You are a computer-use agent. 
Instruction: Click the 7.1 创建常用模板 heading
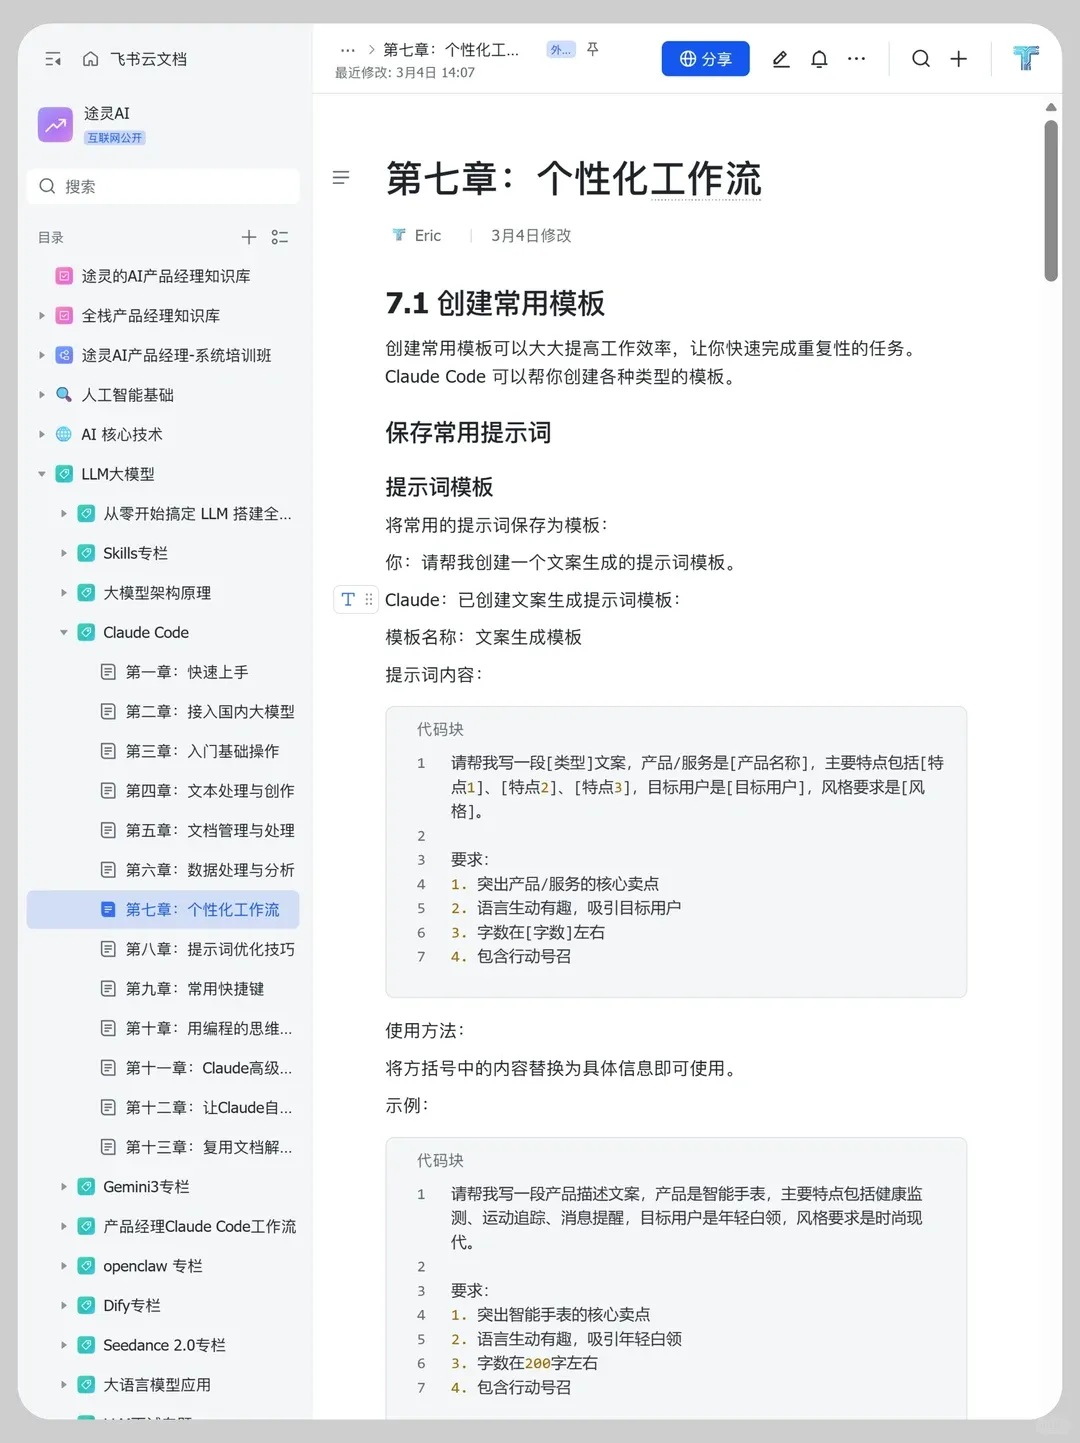(x=495, y=303)
